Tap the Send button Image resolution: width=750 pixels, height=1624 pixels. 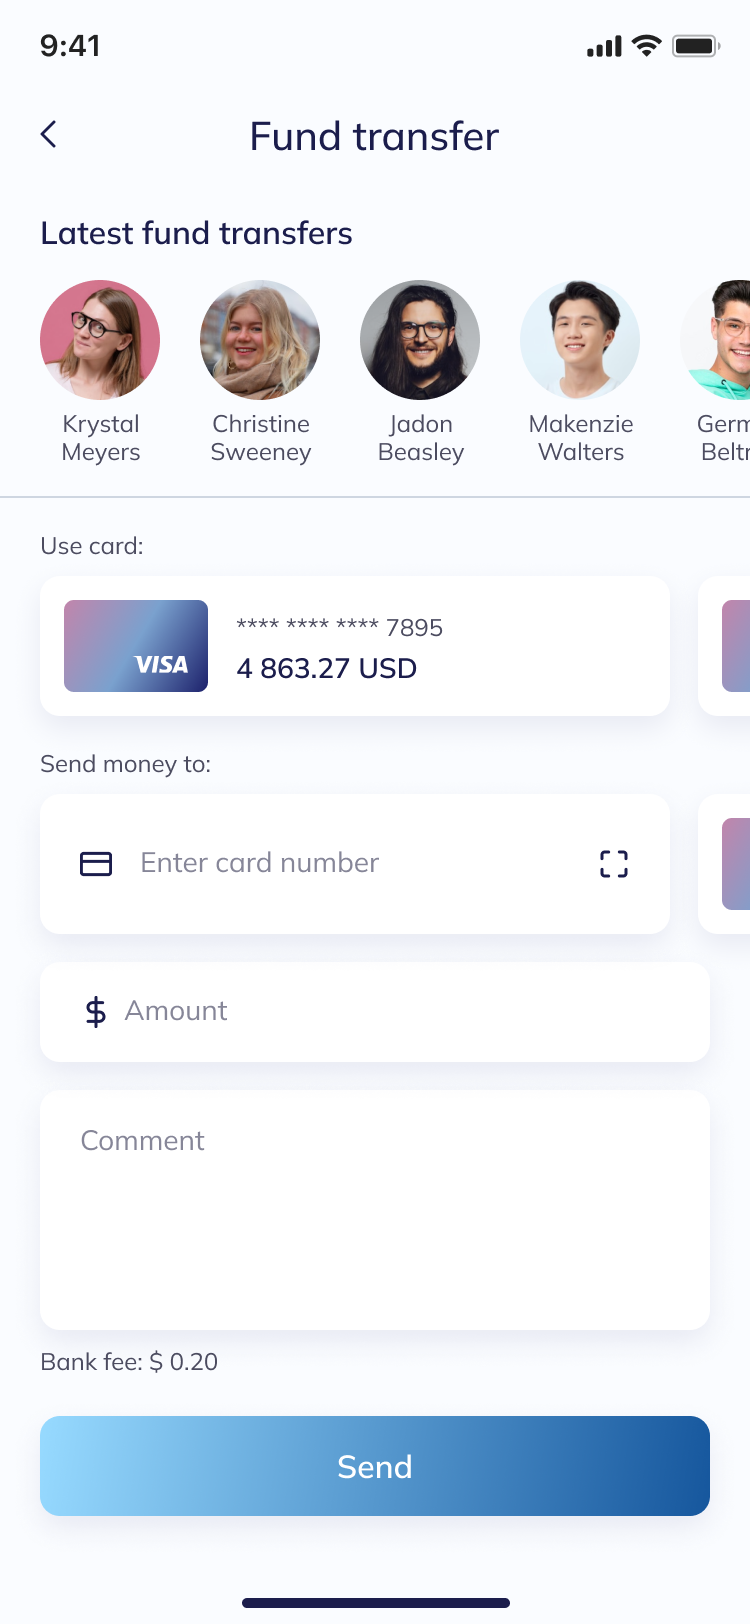[x=375, y=1466]
